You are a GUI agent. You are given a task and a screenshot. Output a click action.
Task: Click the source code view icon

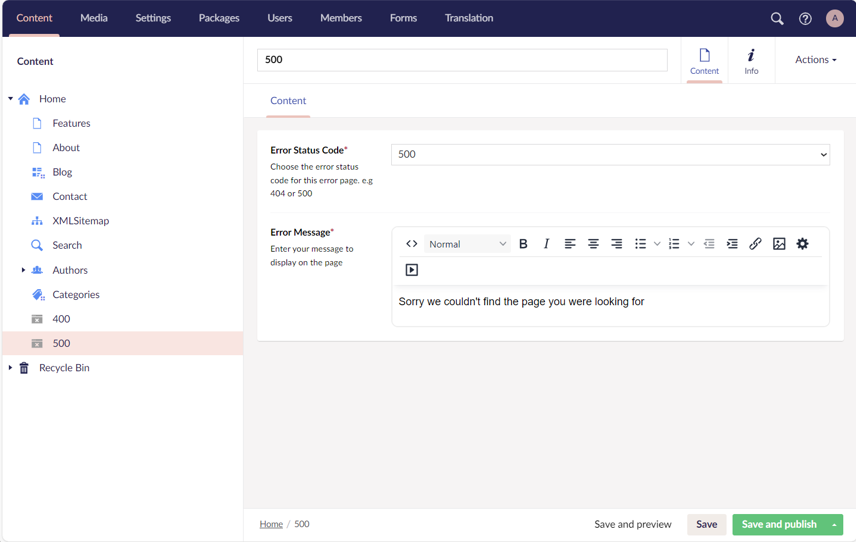point(411,244)
